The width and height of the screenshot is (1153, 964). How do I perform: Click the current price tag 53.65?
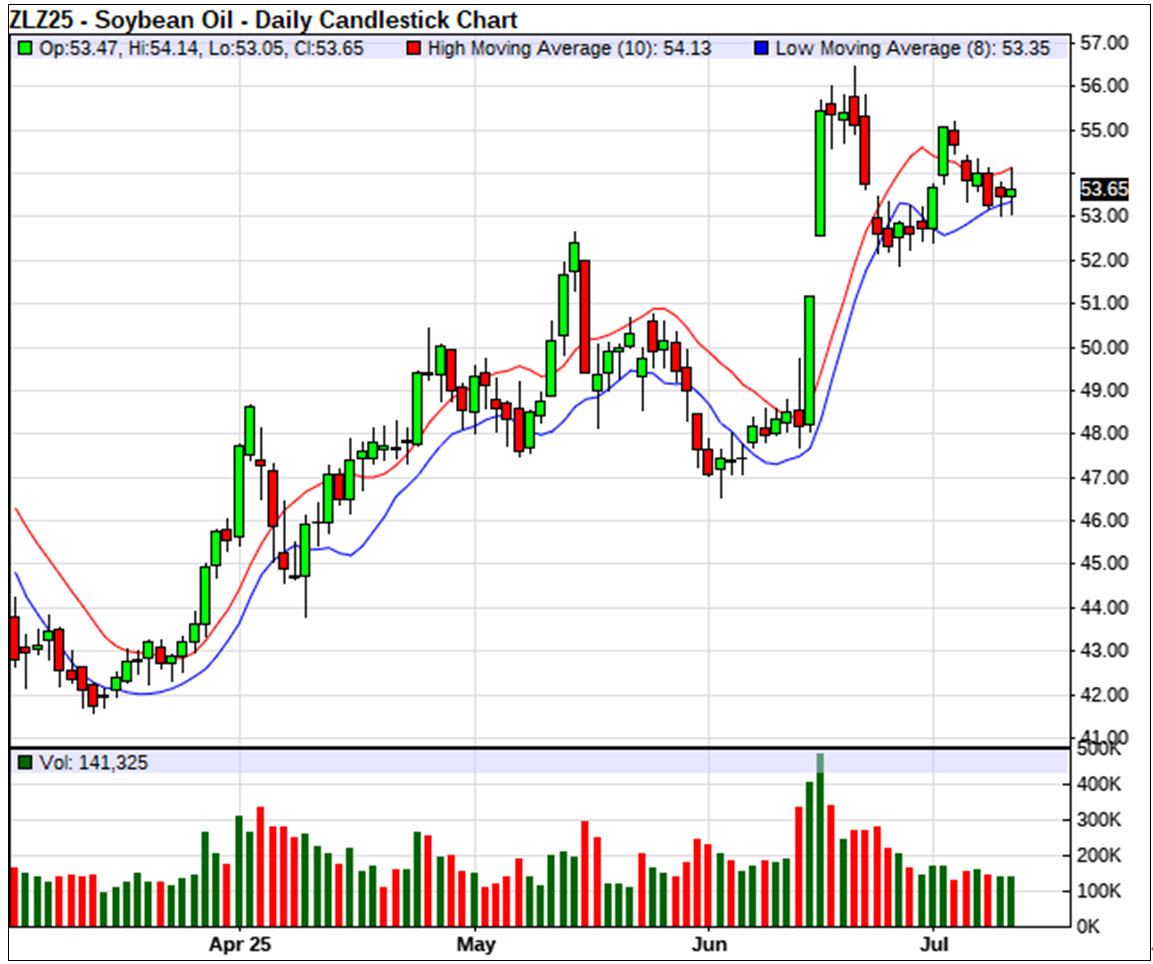[x=1104, y=189]
